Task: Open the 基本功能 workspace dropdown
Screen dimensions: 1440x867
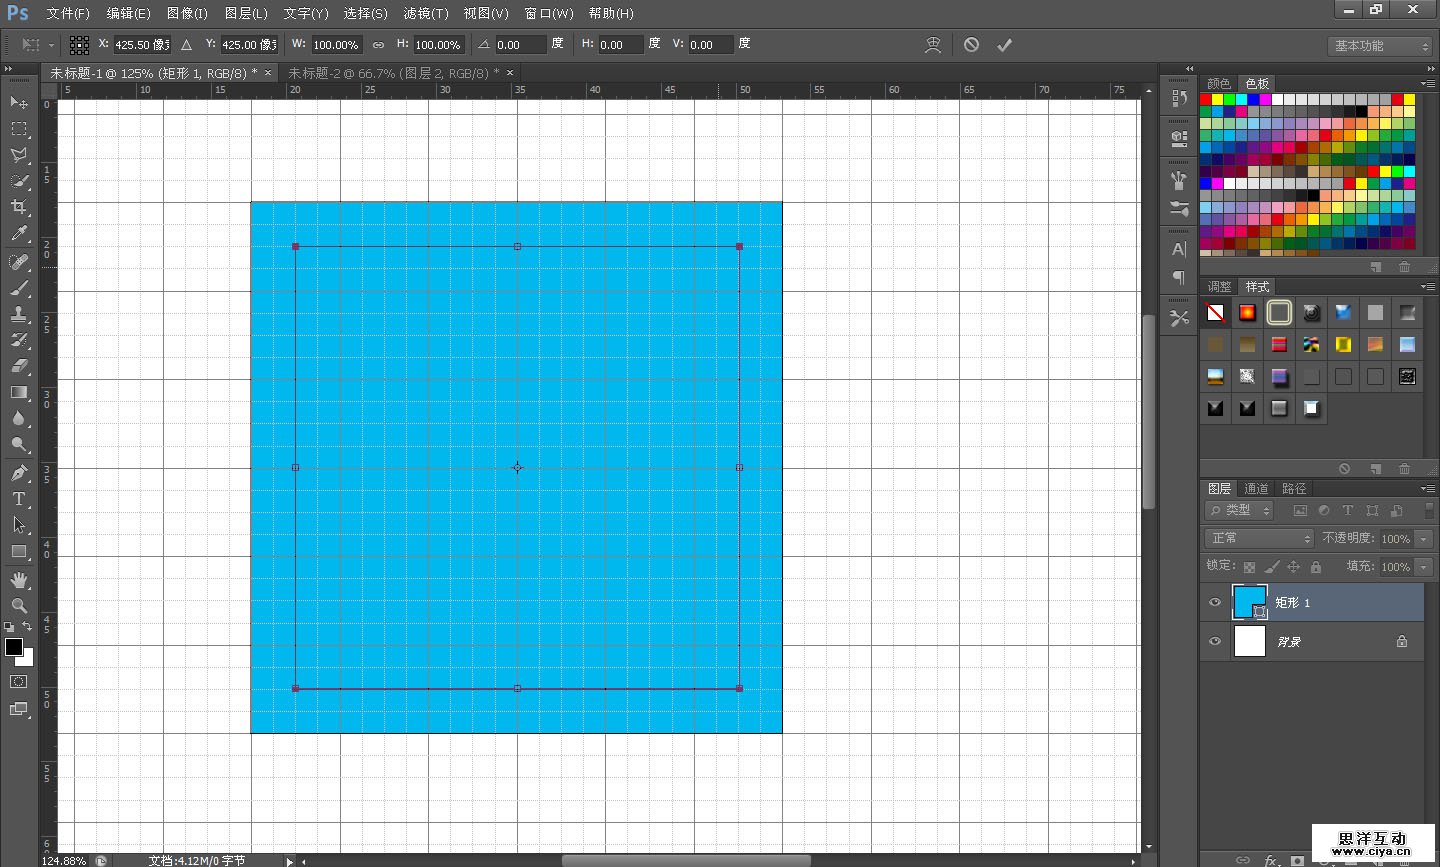Action: tap(1381, 46)
